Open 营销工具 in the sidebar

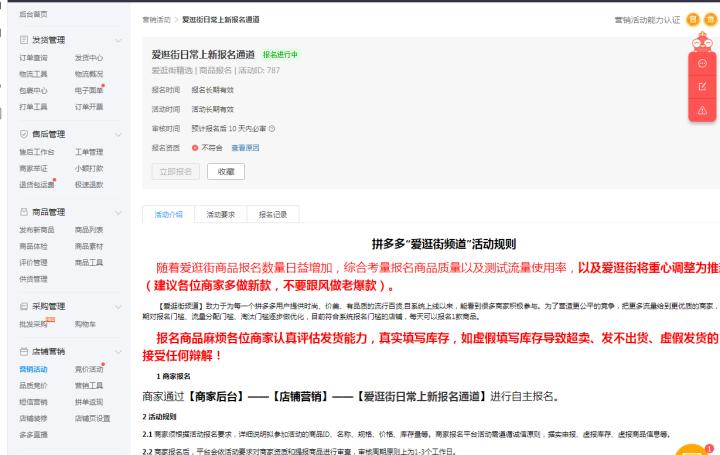point(89,386)
